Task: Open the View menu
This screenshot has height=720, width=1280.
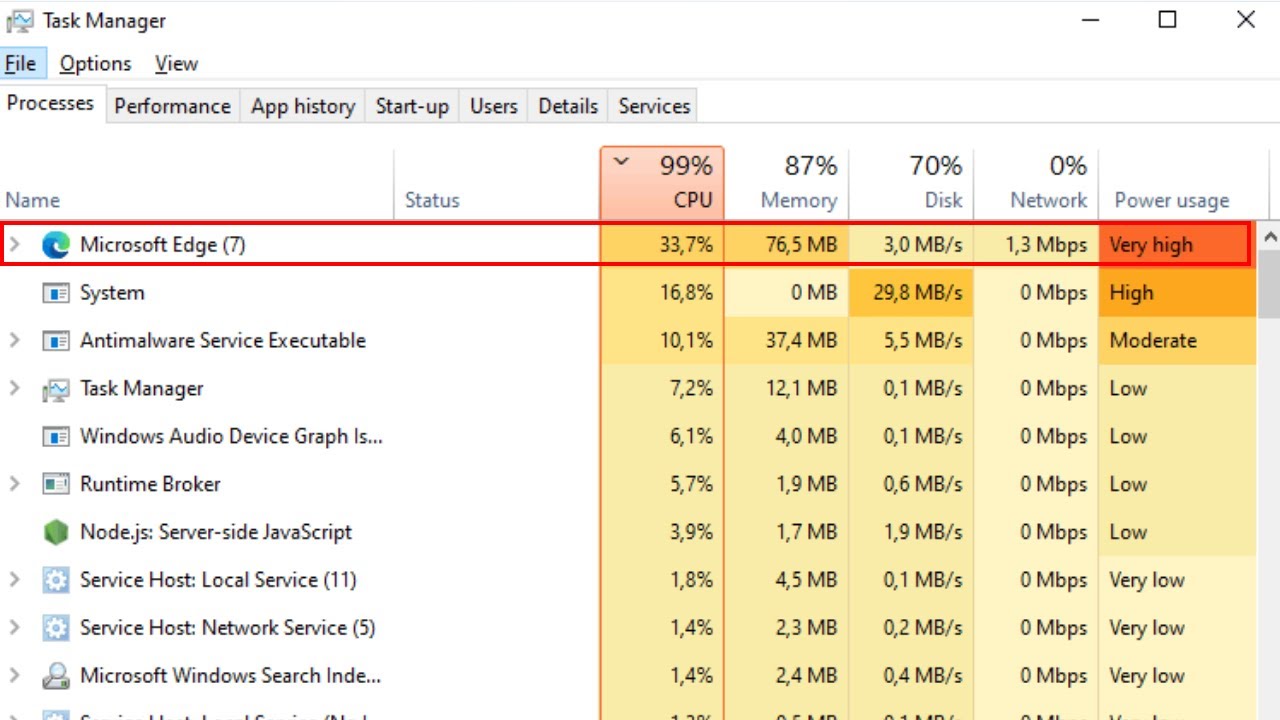Action: pos(176,63)
